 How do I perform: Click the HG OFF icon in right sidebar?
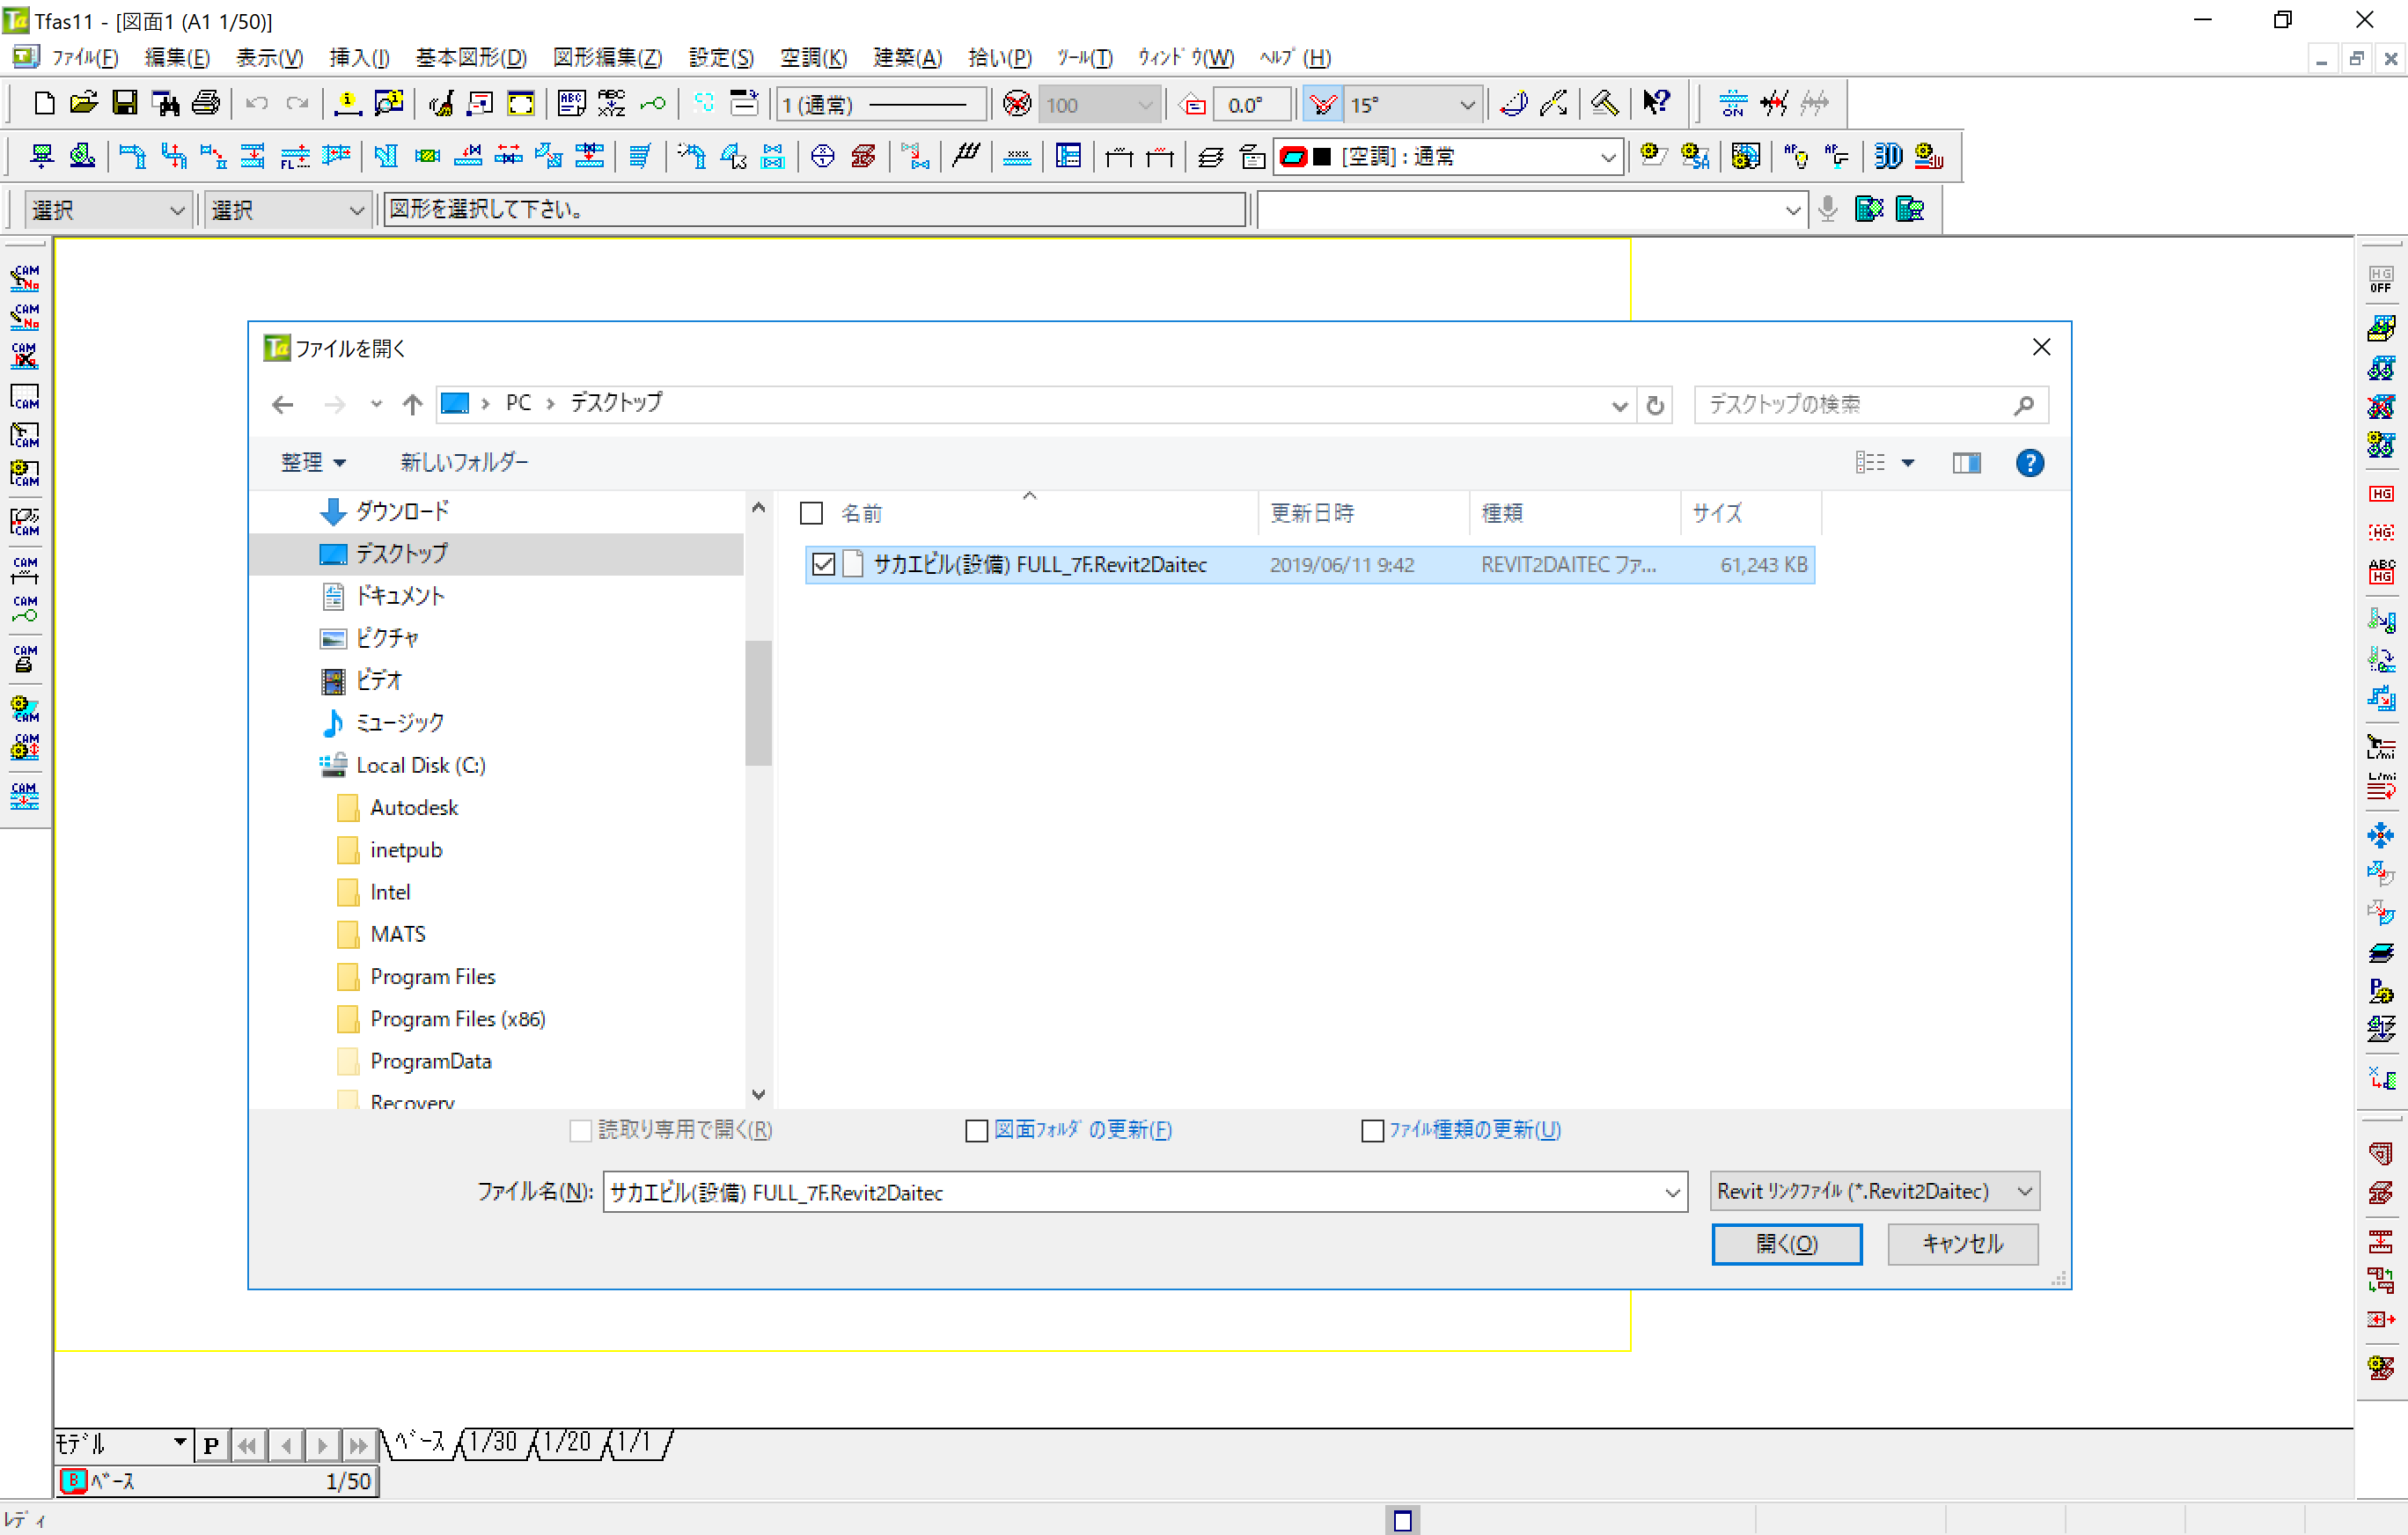[2381, 280]
